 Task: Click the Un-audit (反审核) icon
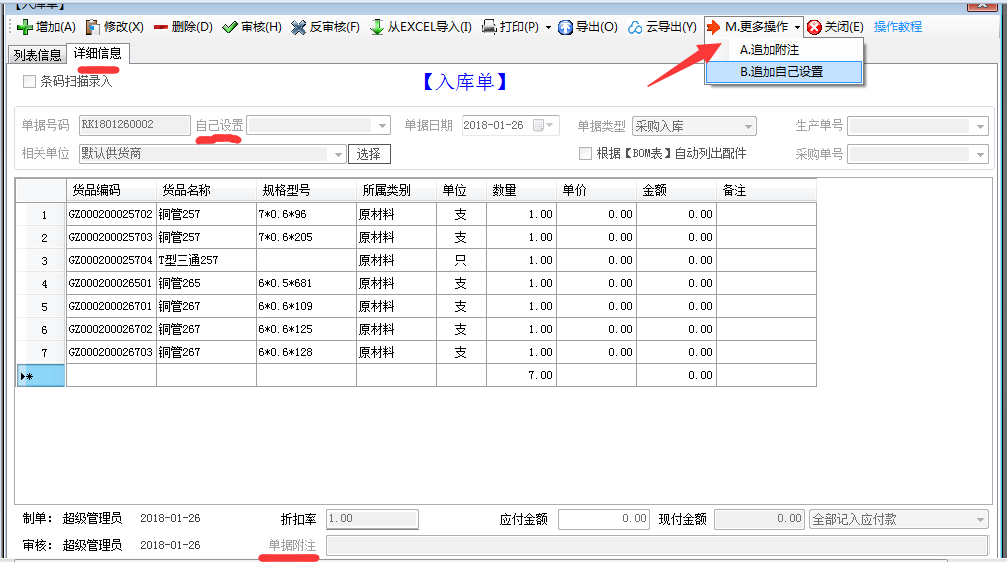pos(299,27)
